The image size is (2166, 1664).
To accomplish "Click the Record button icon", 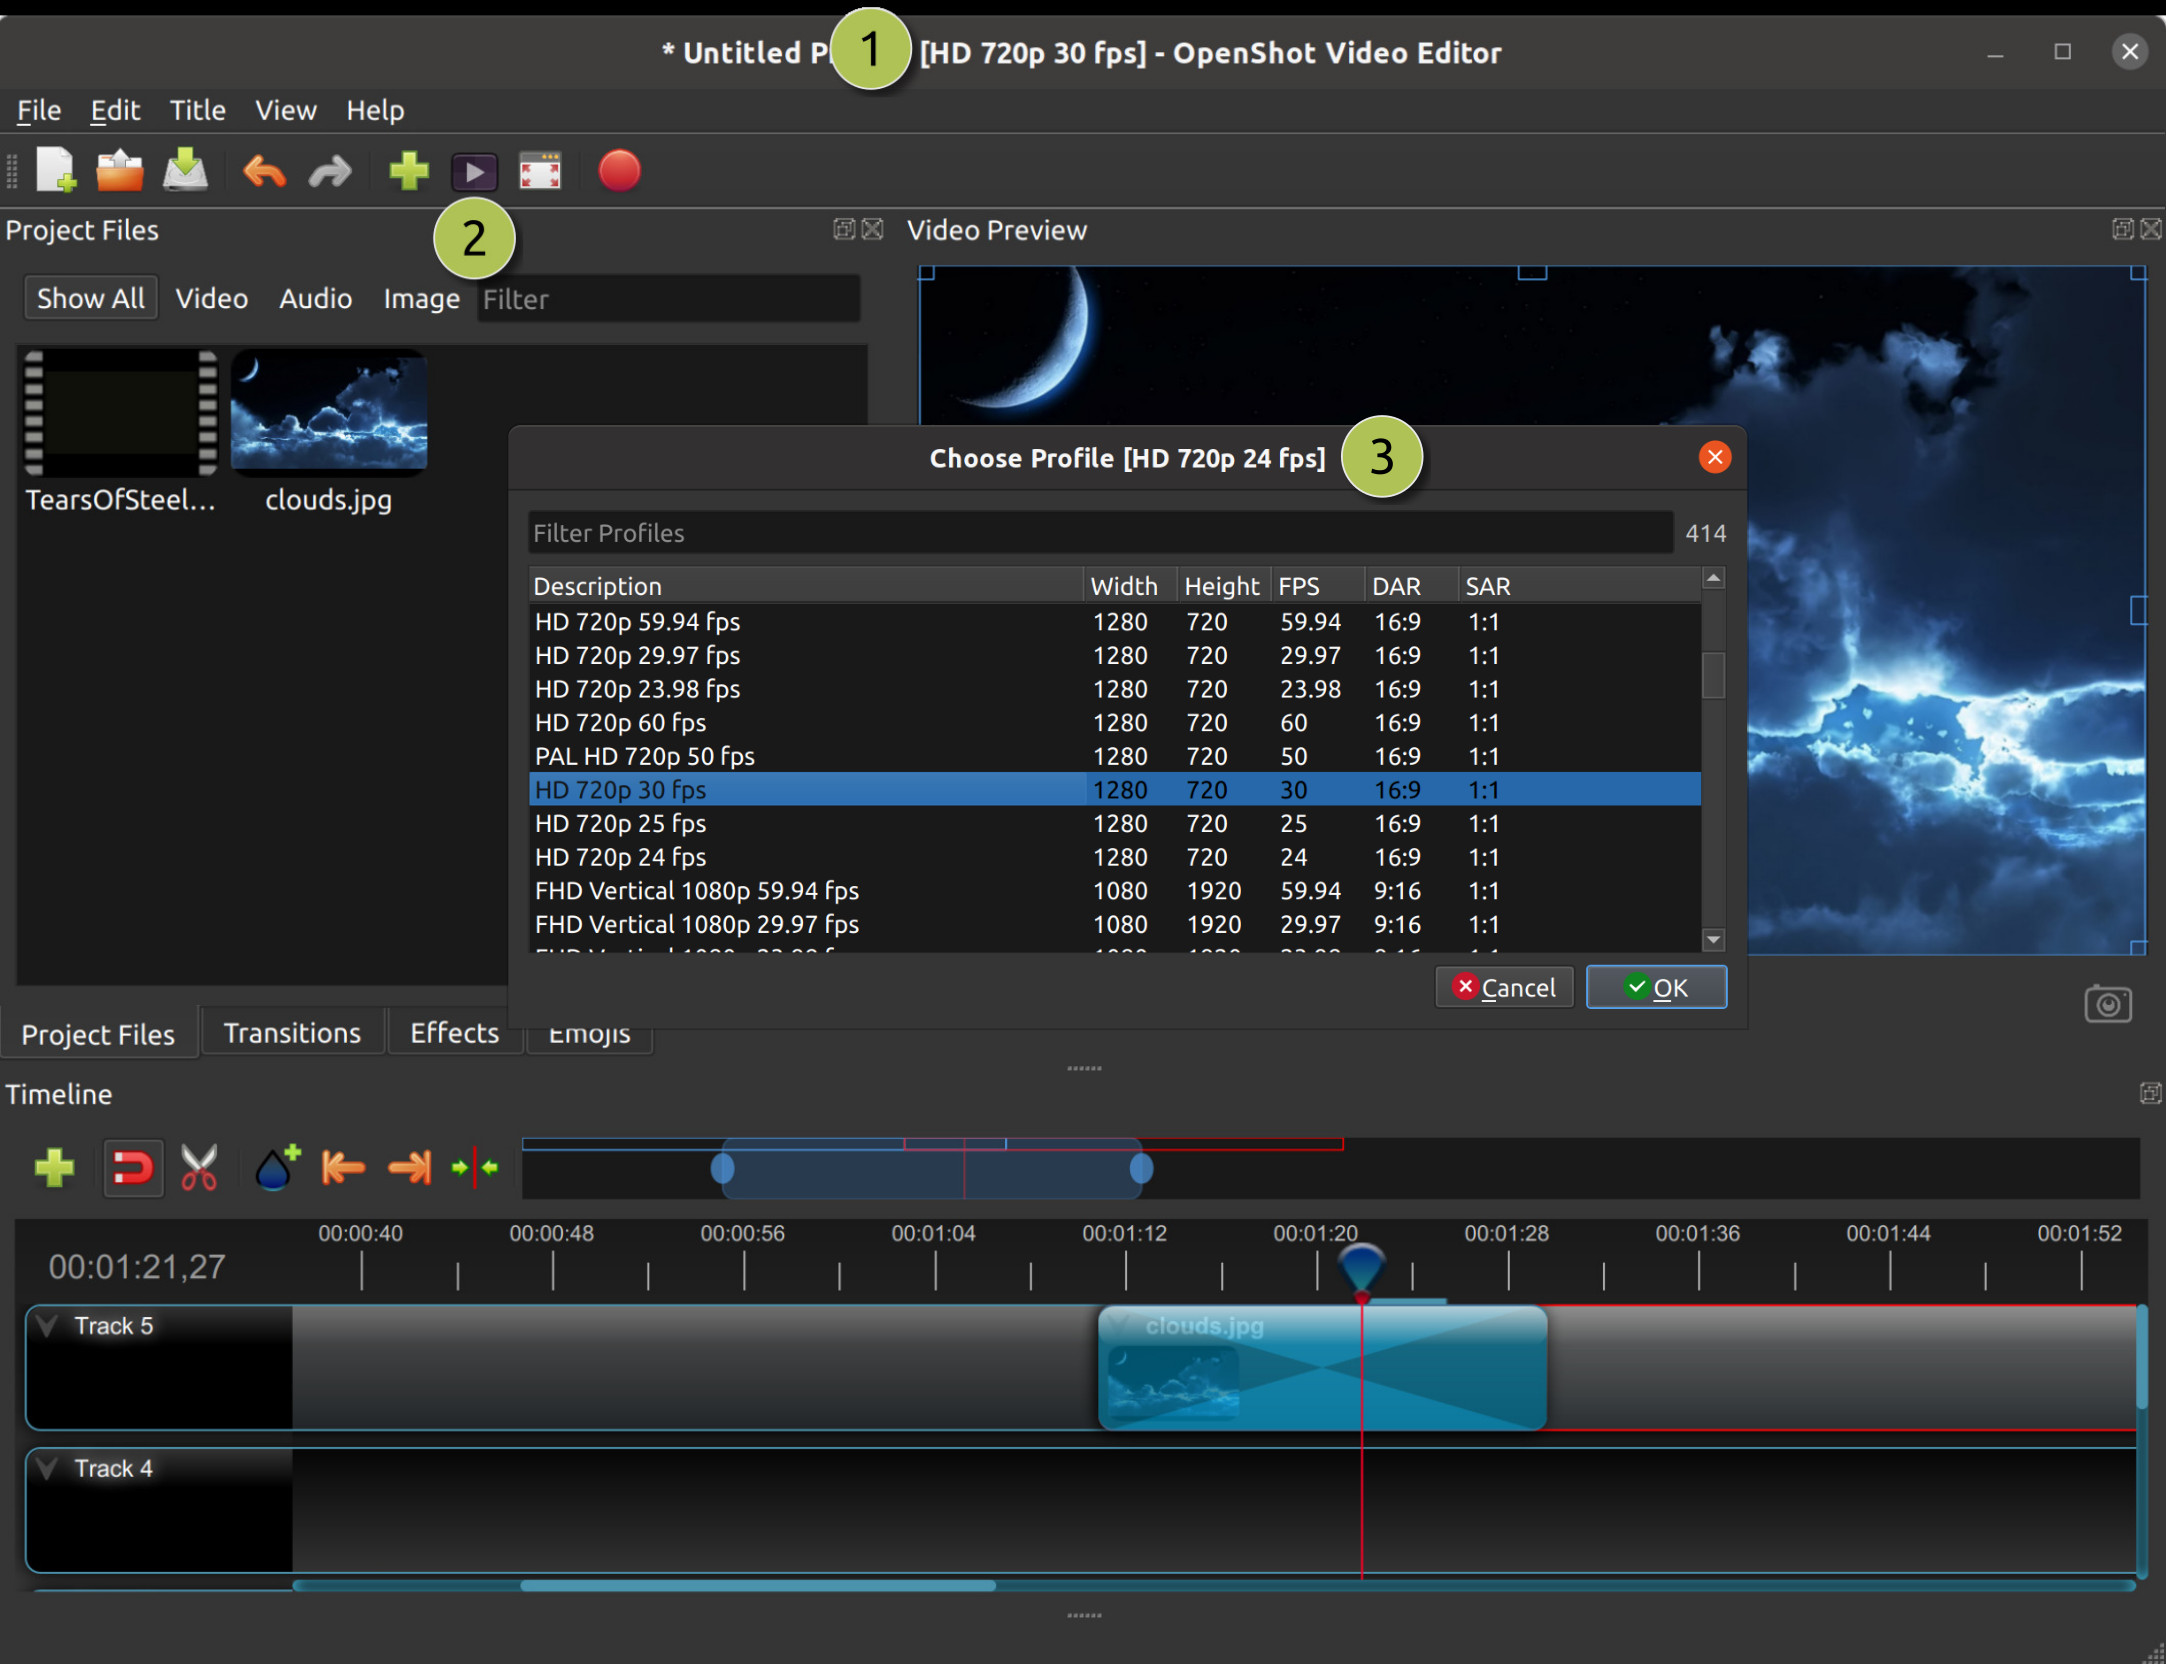I will (x=619, y=170).
